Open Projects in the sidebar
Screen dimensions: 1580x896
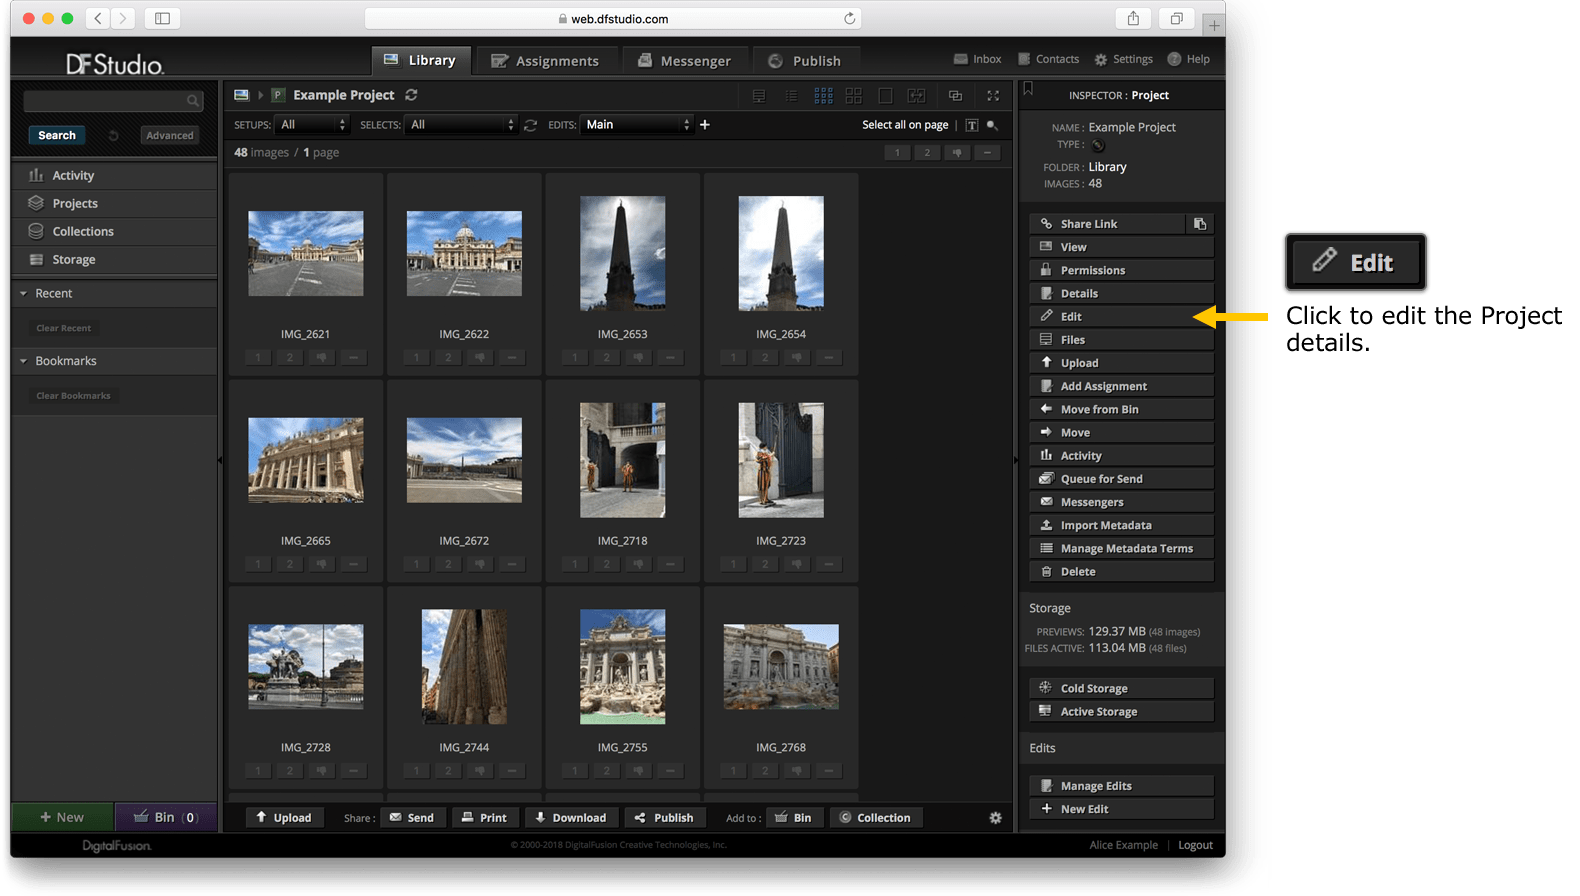click(115, 203)
